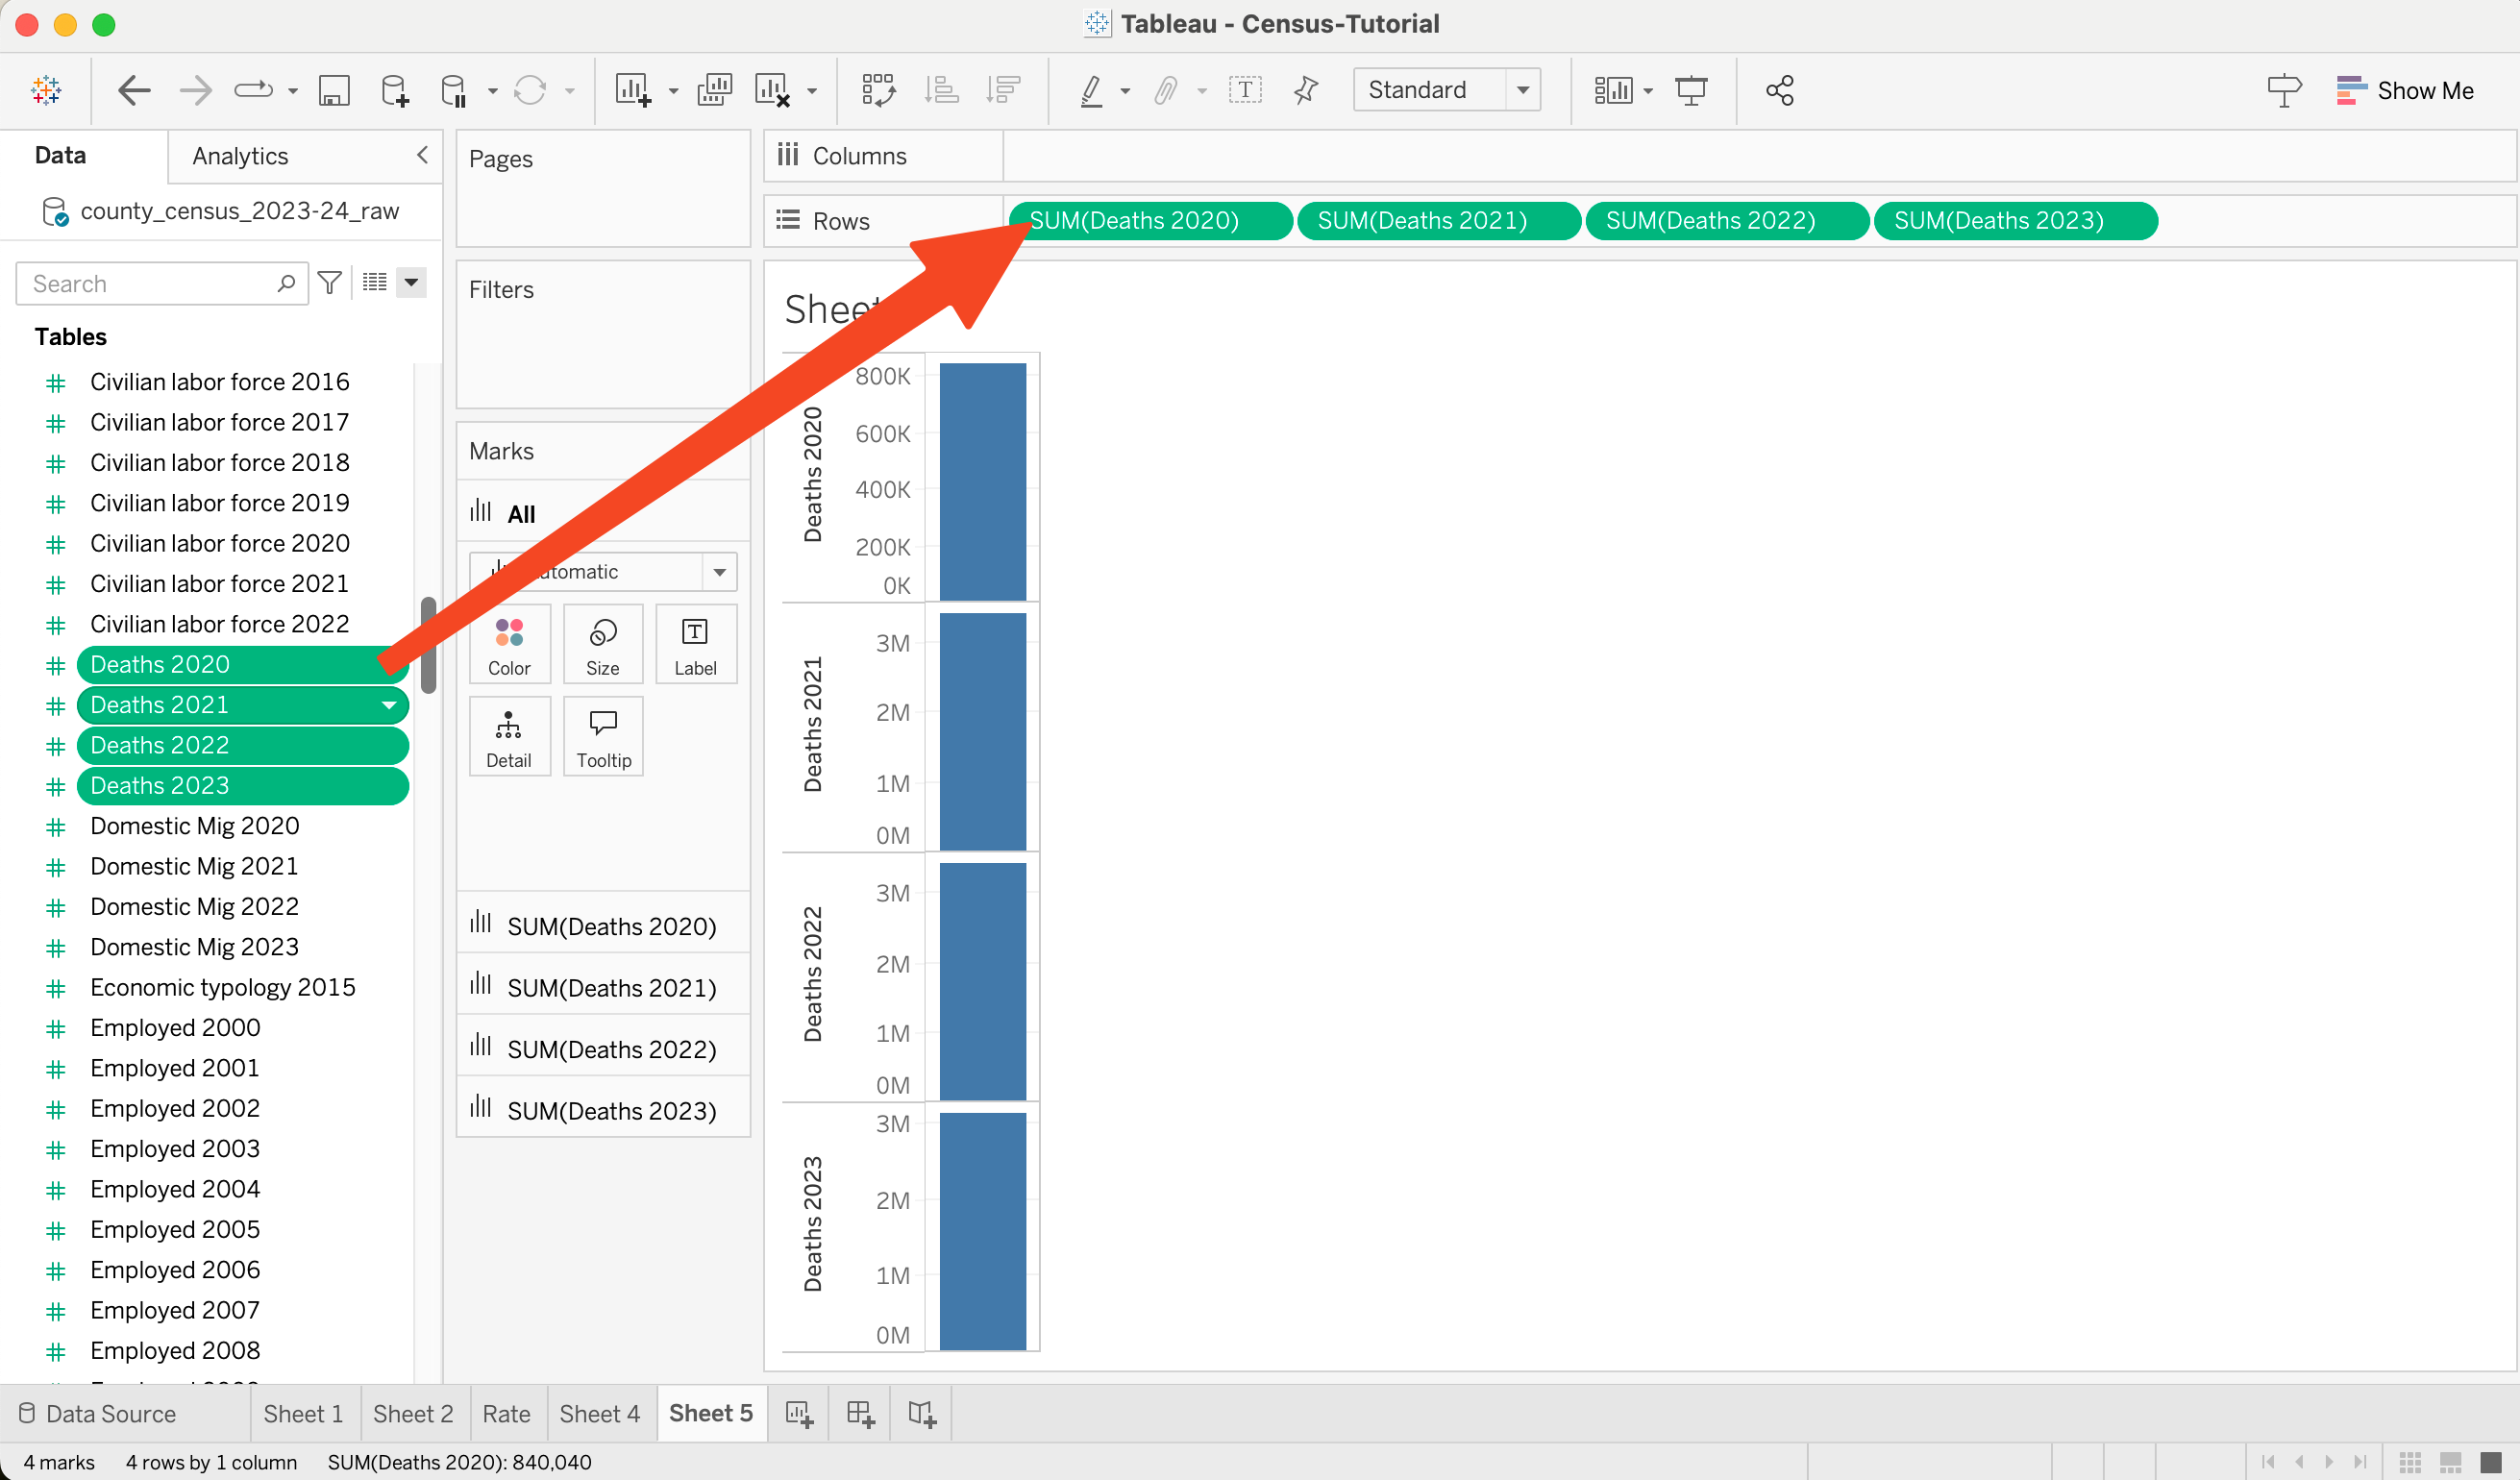Open the mark type Automatic dropdown
This screenshot has height=1480, width=2520.
pos(602,572)
